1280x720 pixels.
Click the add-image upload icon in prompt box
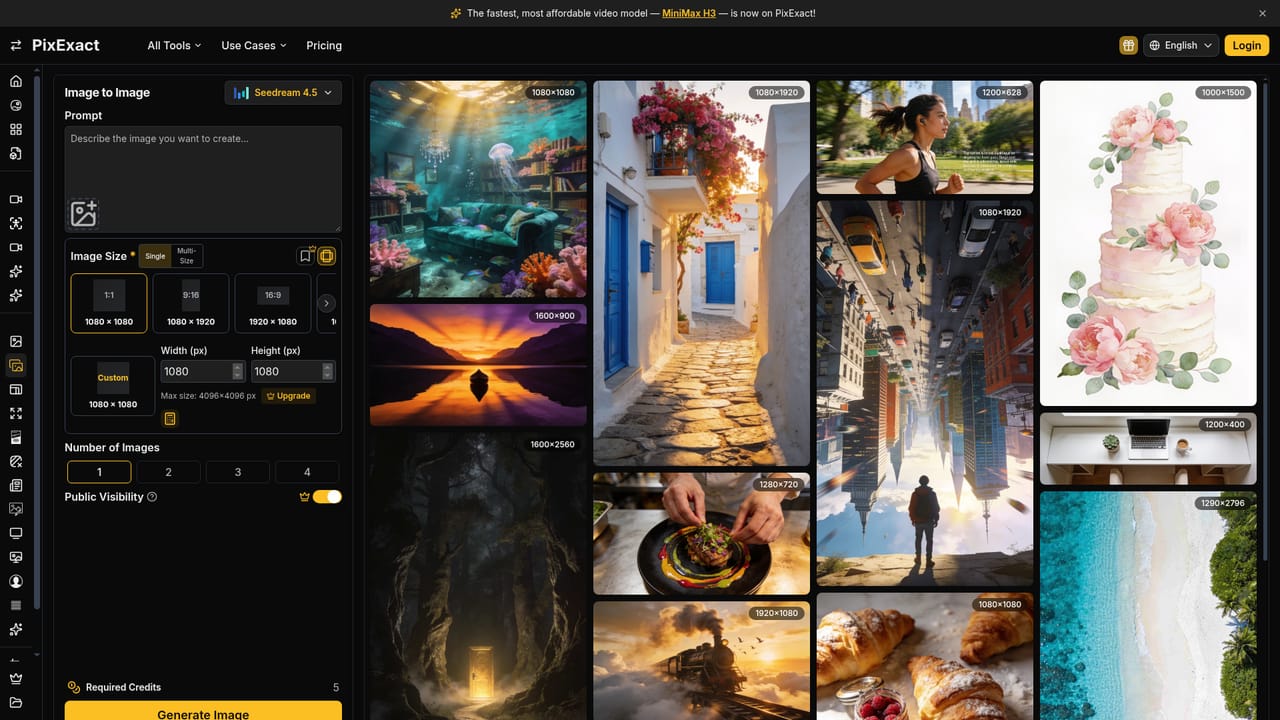click(x=84, y=213)
